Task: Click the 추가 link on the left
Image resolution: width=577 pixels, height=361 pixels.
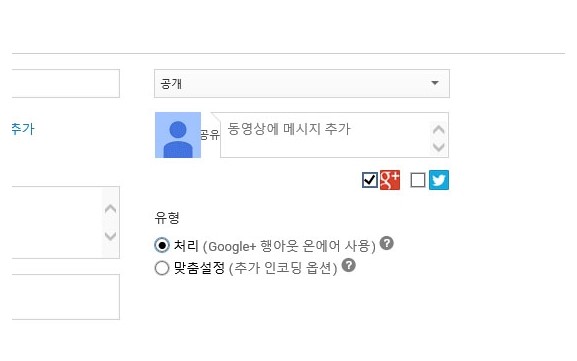Action: 23,129
